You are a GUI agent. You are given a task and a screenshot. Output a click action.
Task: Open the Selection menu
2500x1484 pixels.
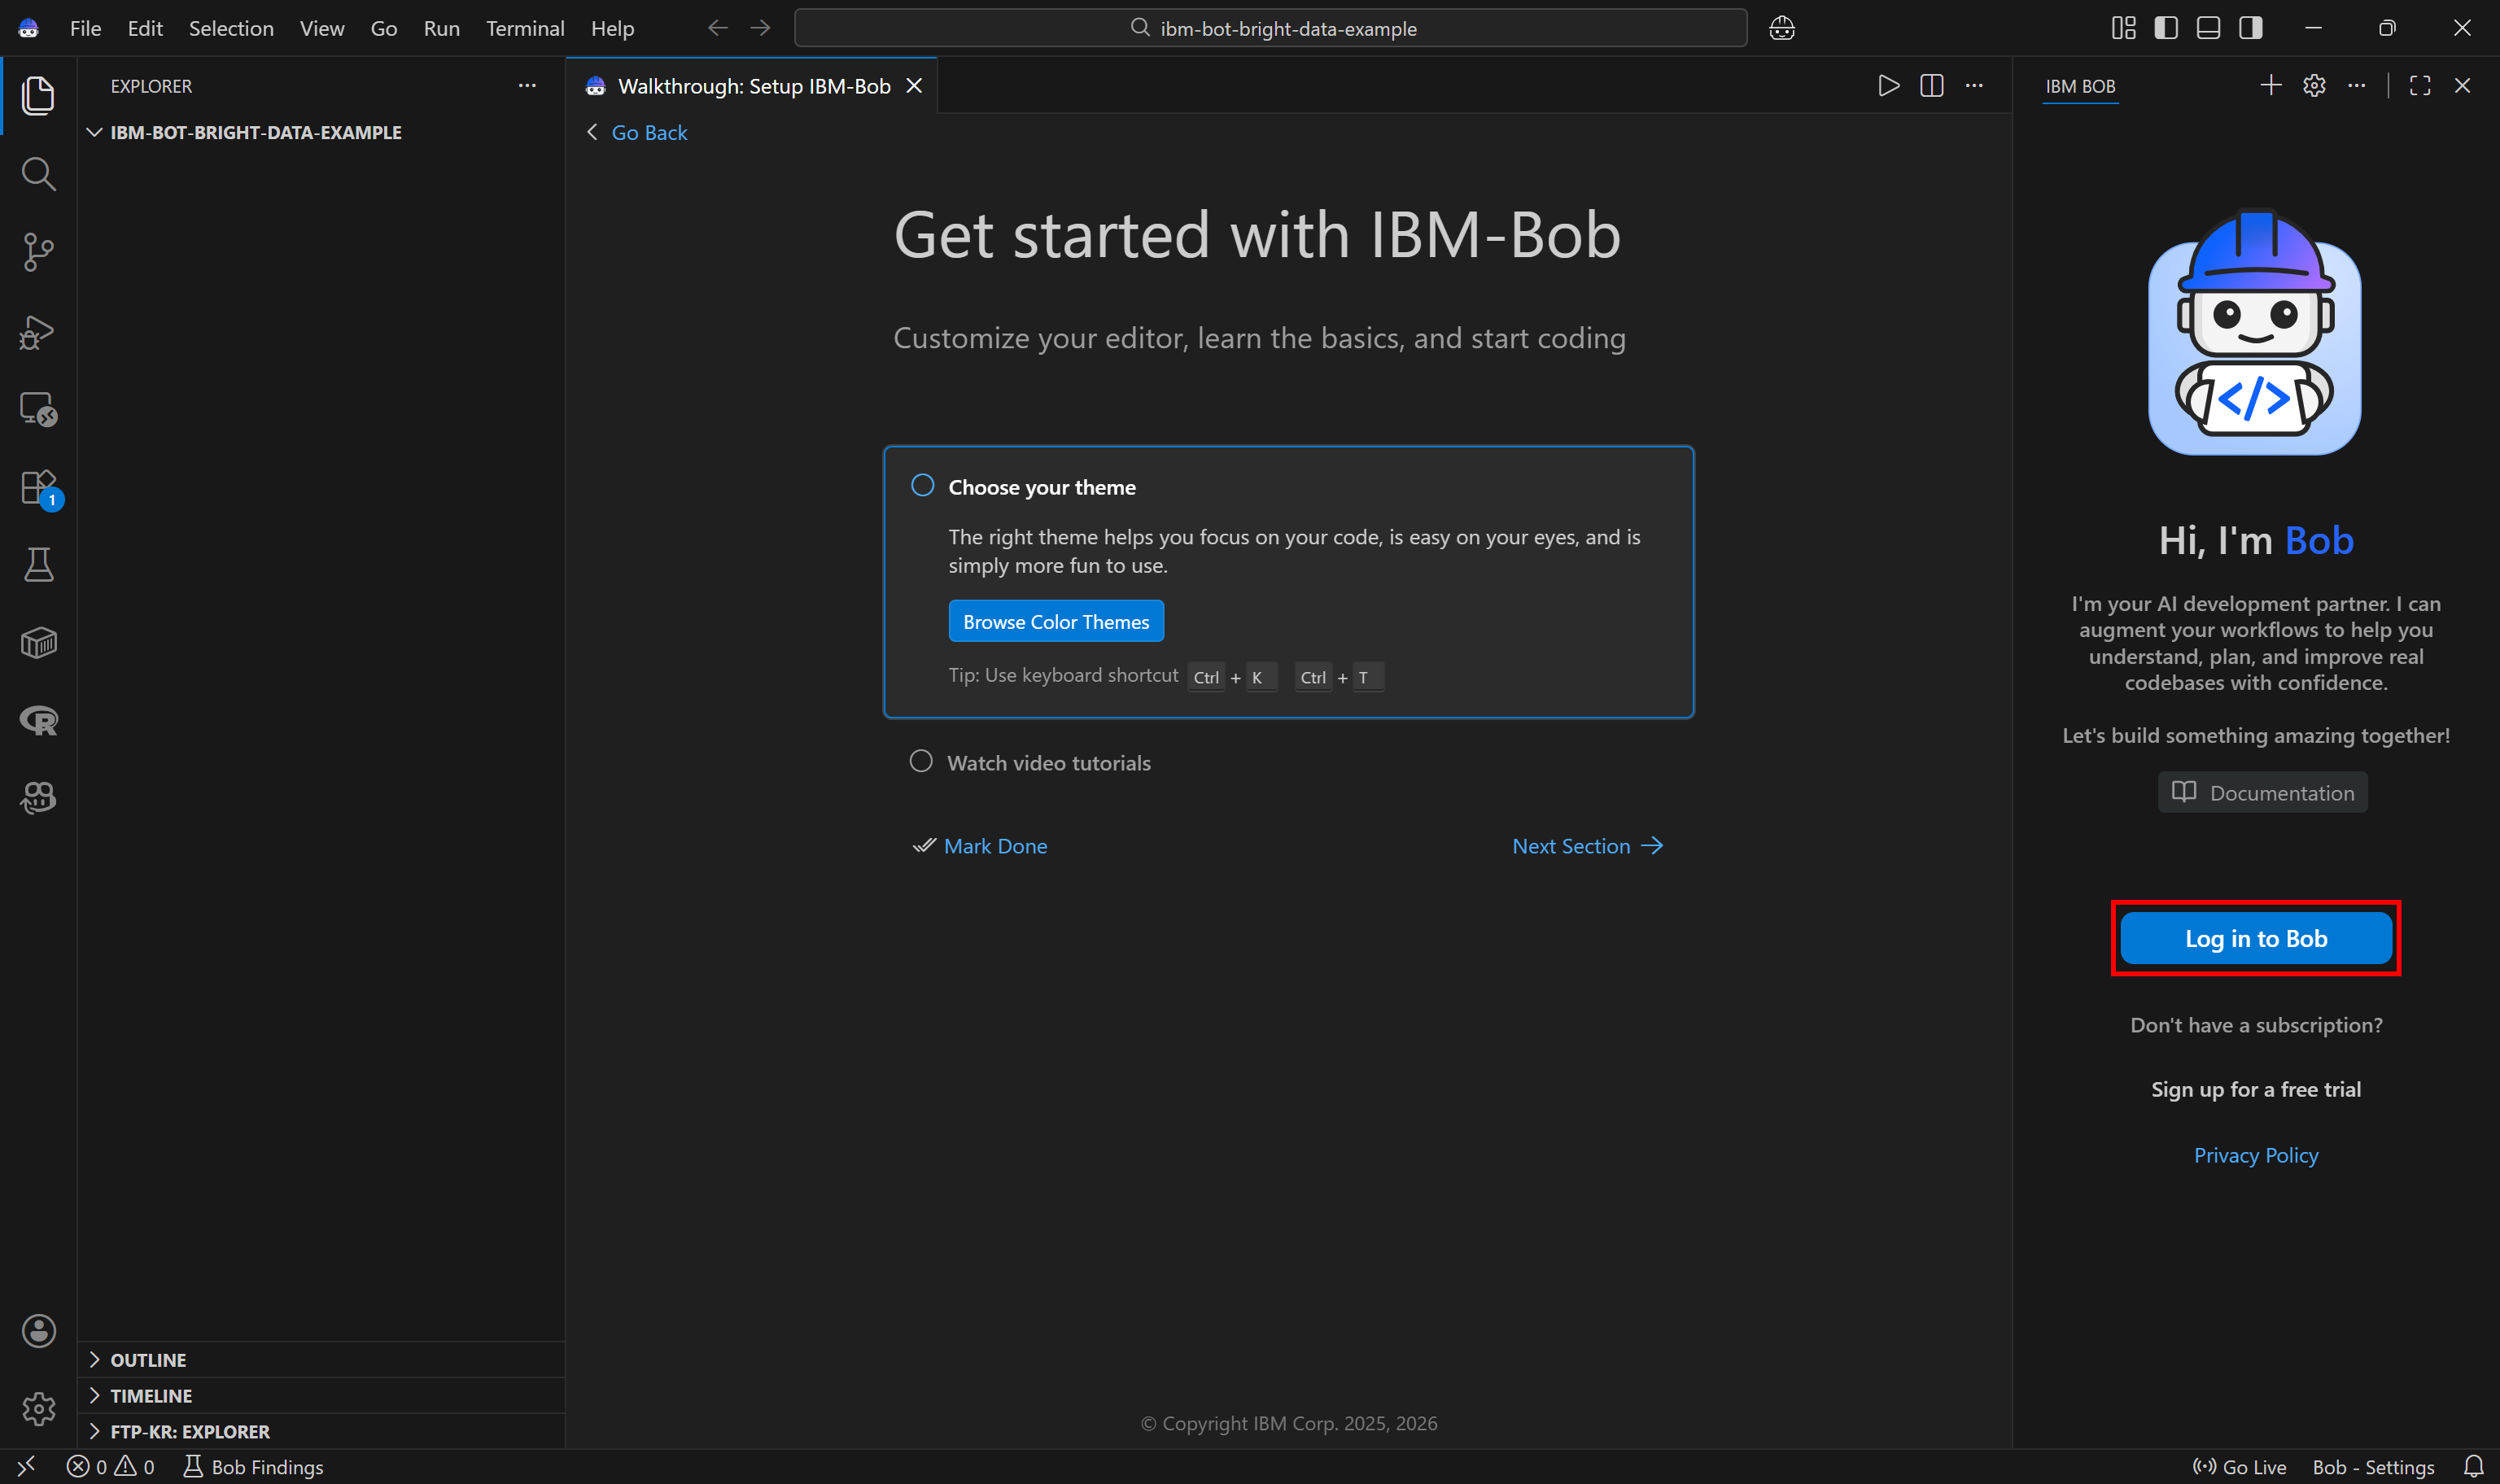pyautogui.click(x=231, y=28)
